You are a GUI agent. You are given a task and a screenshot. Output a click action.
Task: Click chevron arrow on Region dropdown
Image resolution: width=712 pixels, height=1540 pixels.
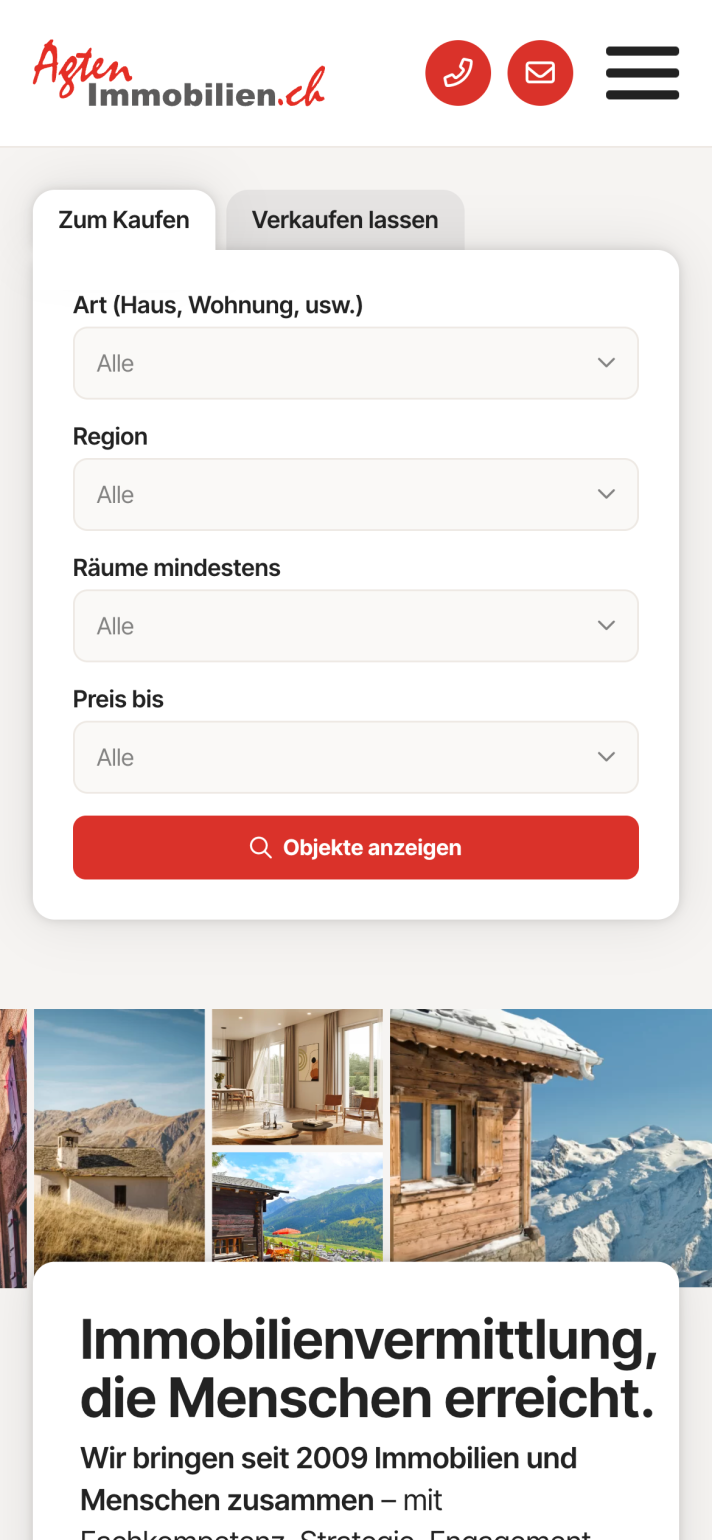click(606, 494)
